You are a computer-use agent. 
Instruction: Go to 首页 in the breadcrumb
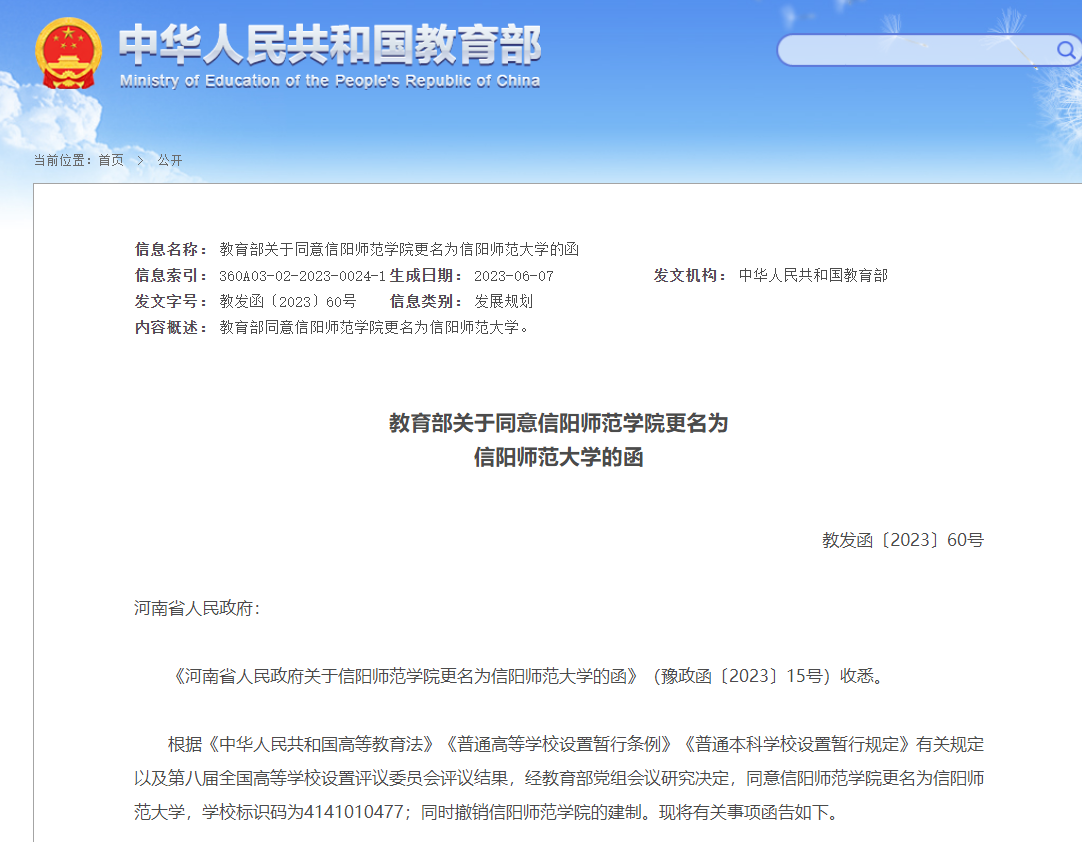pyautogui.click(x=111, y=160)
